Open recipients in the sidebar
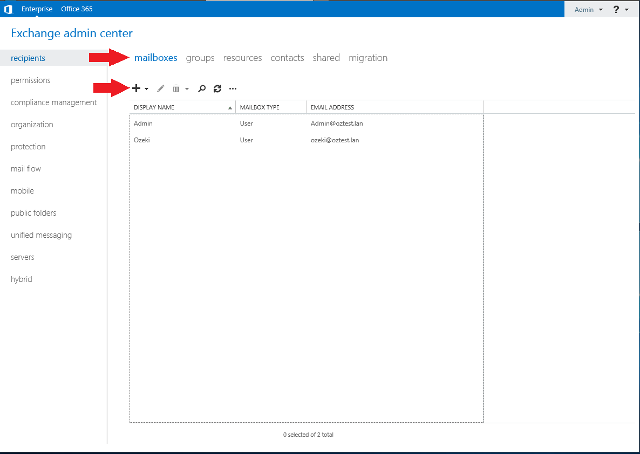 click(28, 58)
